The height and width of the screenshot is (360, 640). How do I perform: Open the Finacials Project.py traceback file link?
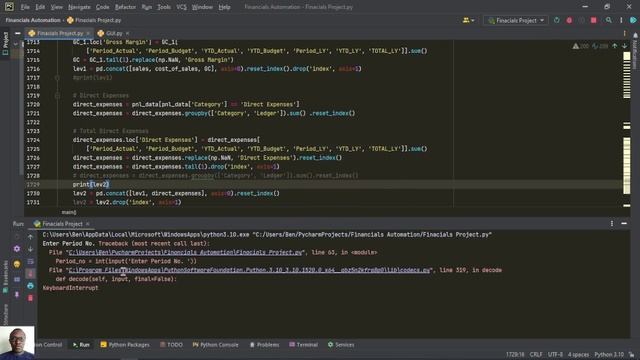pyautogui.click(x=186, y=252)
